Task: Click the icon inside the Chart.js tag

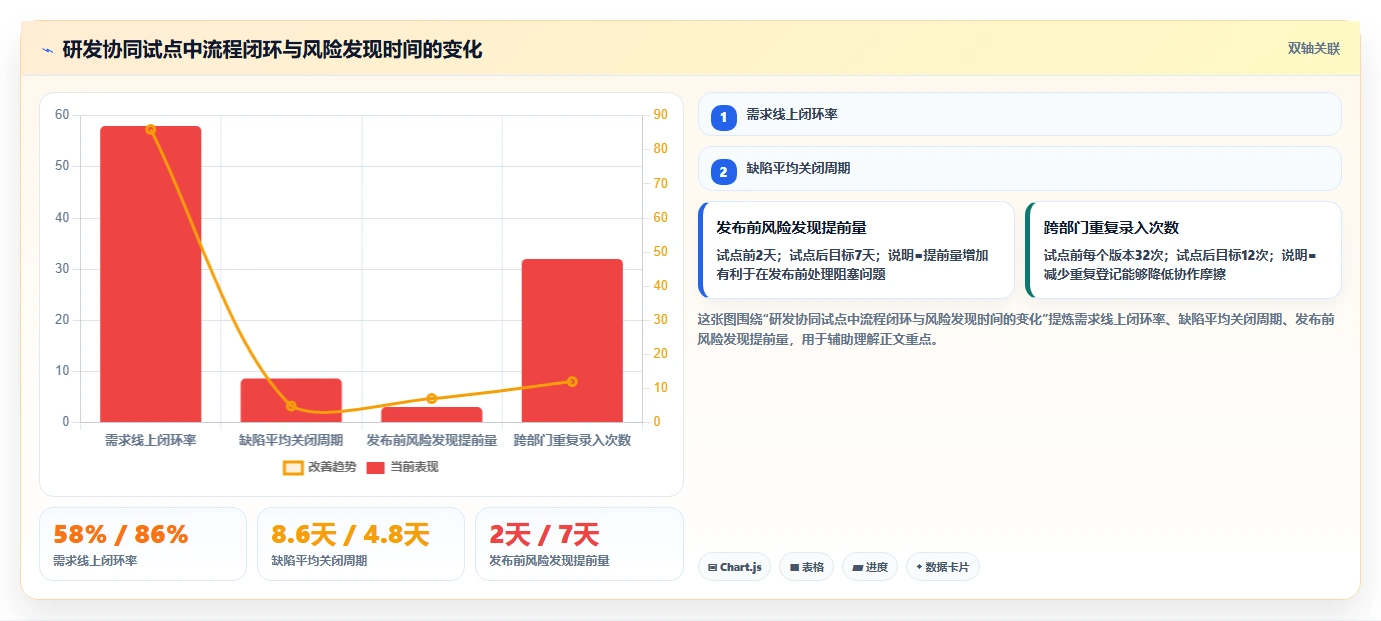Action: [712, 567]
